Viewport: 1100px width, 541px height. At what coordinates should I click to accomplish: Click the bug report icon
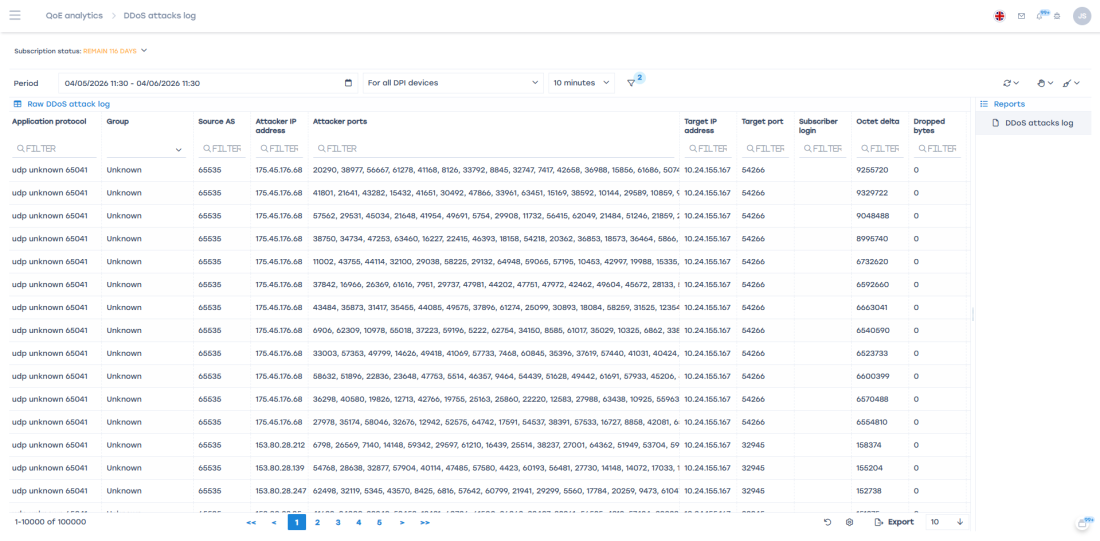point(1057,16)
